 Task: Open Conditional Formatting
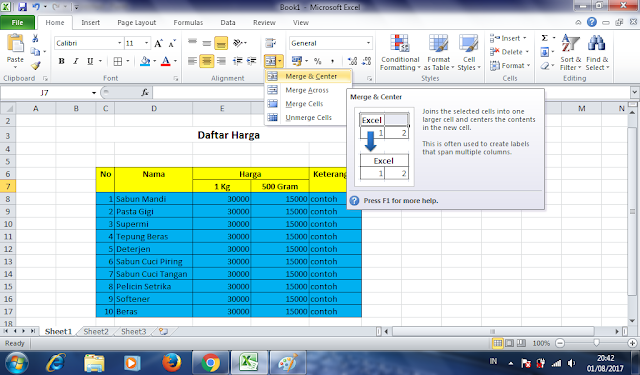[x=400, y=53]
